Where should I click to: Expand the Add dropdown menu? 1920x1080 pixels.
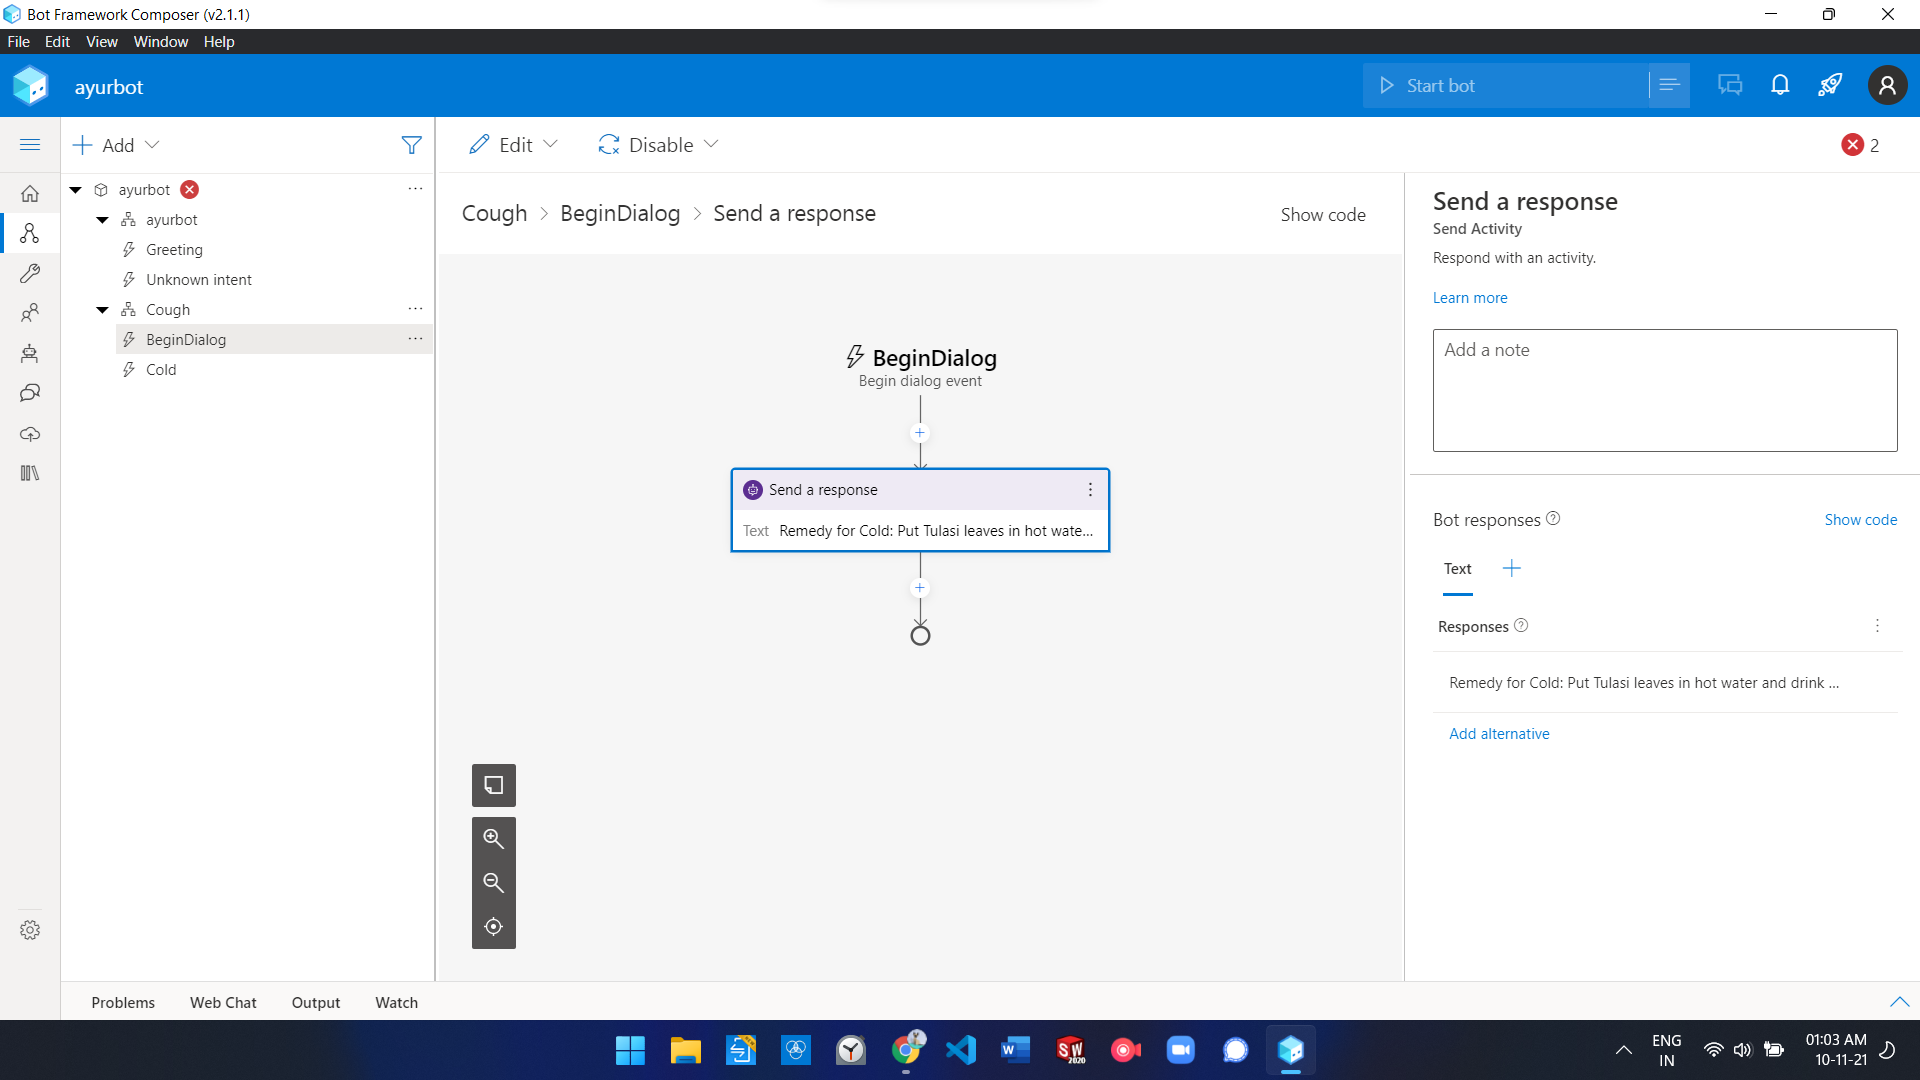117,145
